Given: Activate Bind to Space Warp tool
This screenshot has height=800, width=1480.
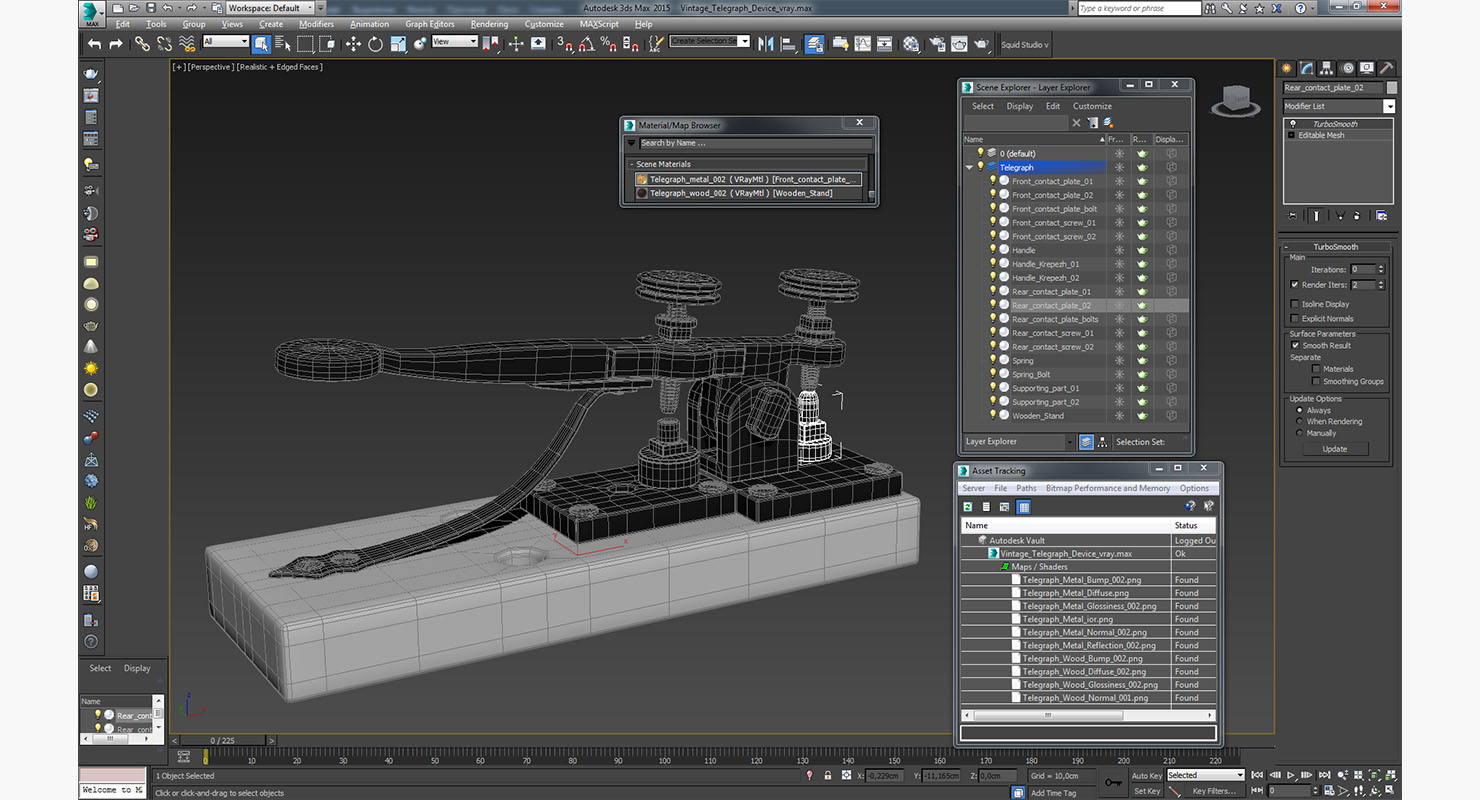Looking at the screenshot, I should [187, 43].
